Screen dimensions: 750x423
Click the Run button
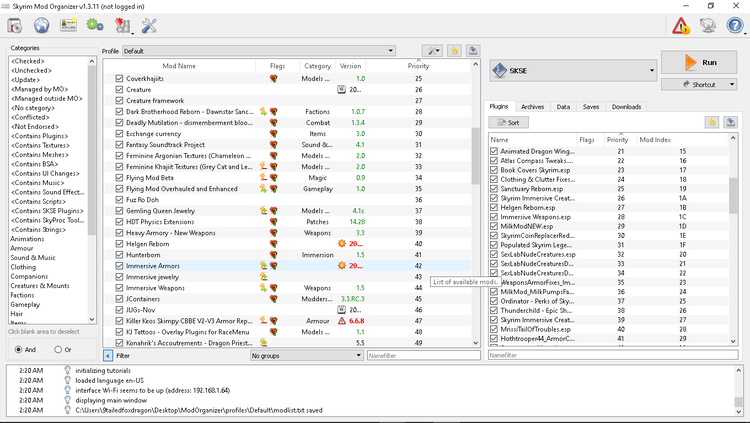699,63
